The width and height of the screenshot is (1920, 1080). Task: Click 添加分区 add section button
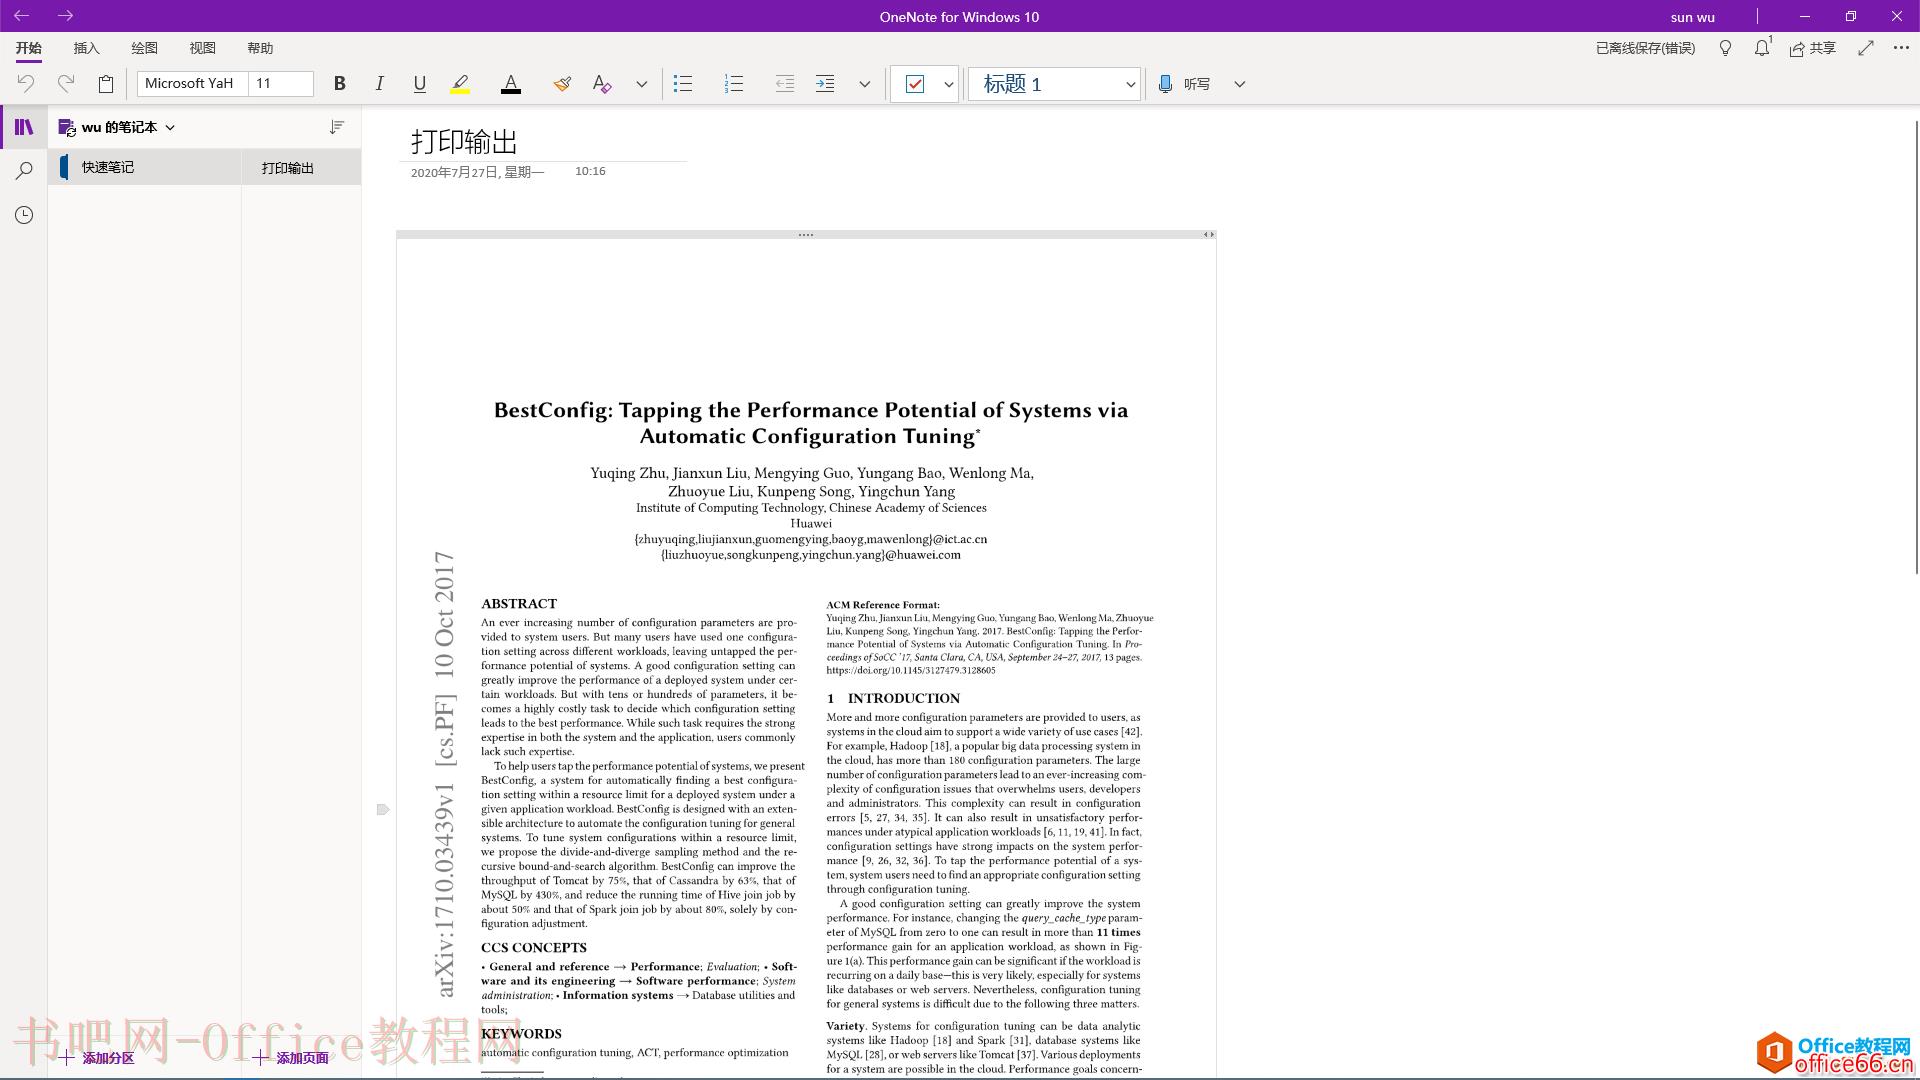coord(97,1058)
